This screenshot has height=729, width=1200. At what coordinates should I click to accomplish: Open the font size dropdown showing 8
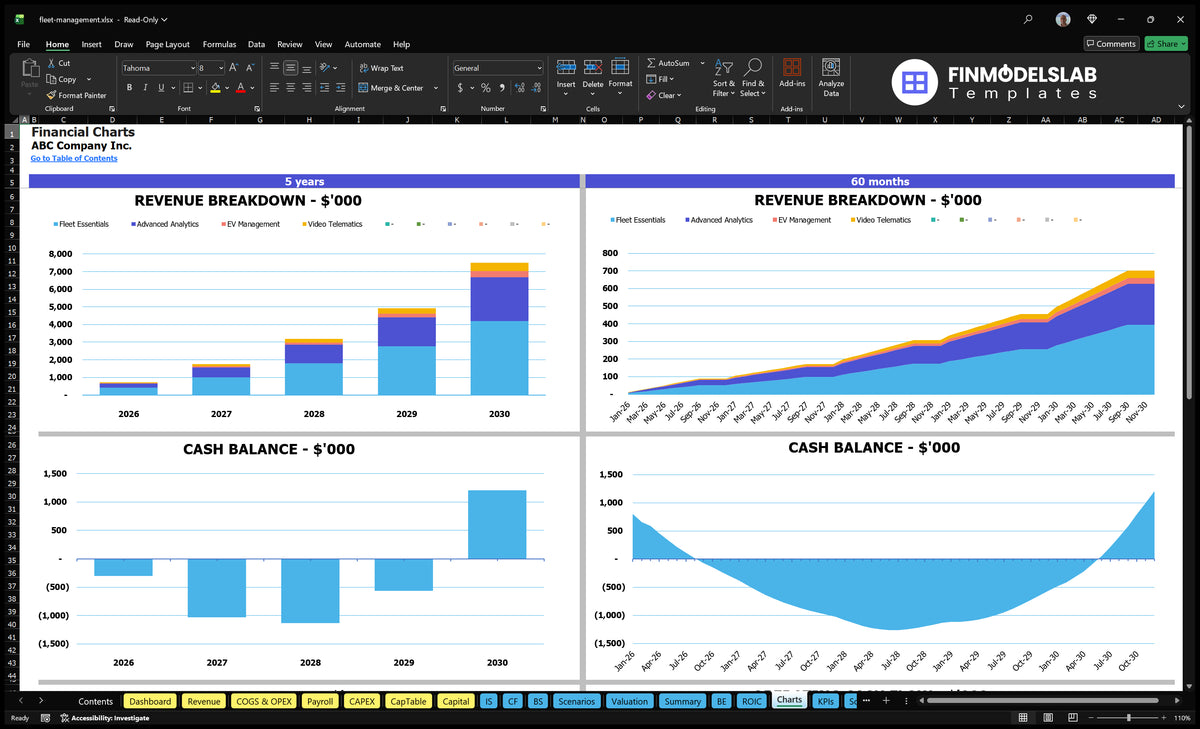[x=220, y=68]
